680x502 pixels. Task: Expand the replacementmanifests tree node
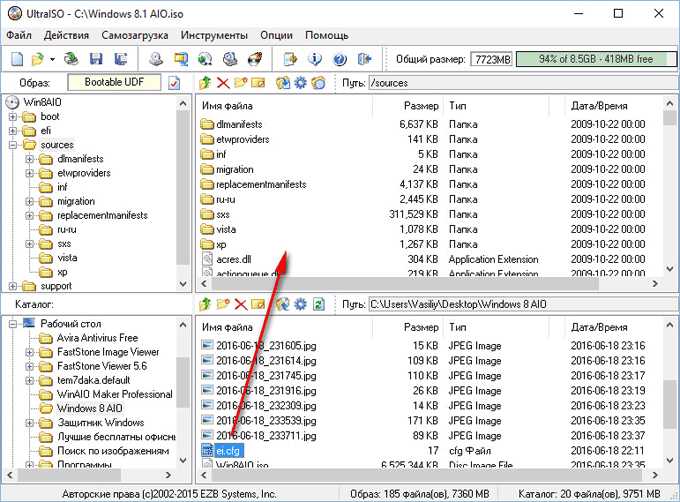pos(29,215)
